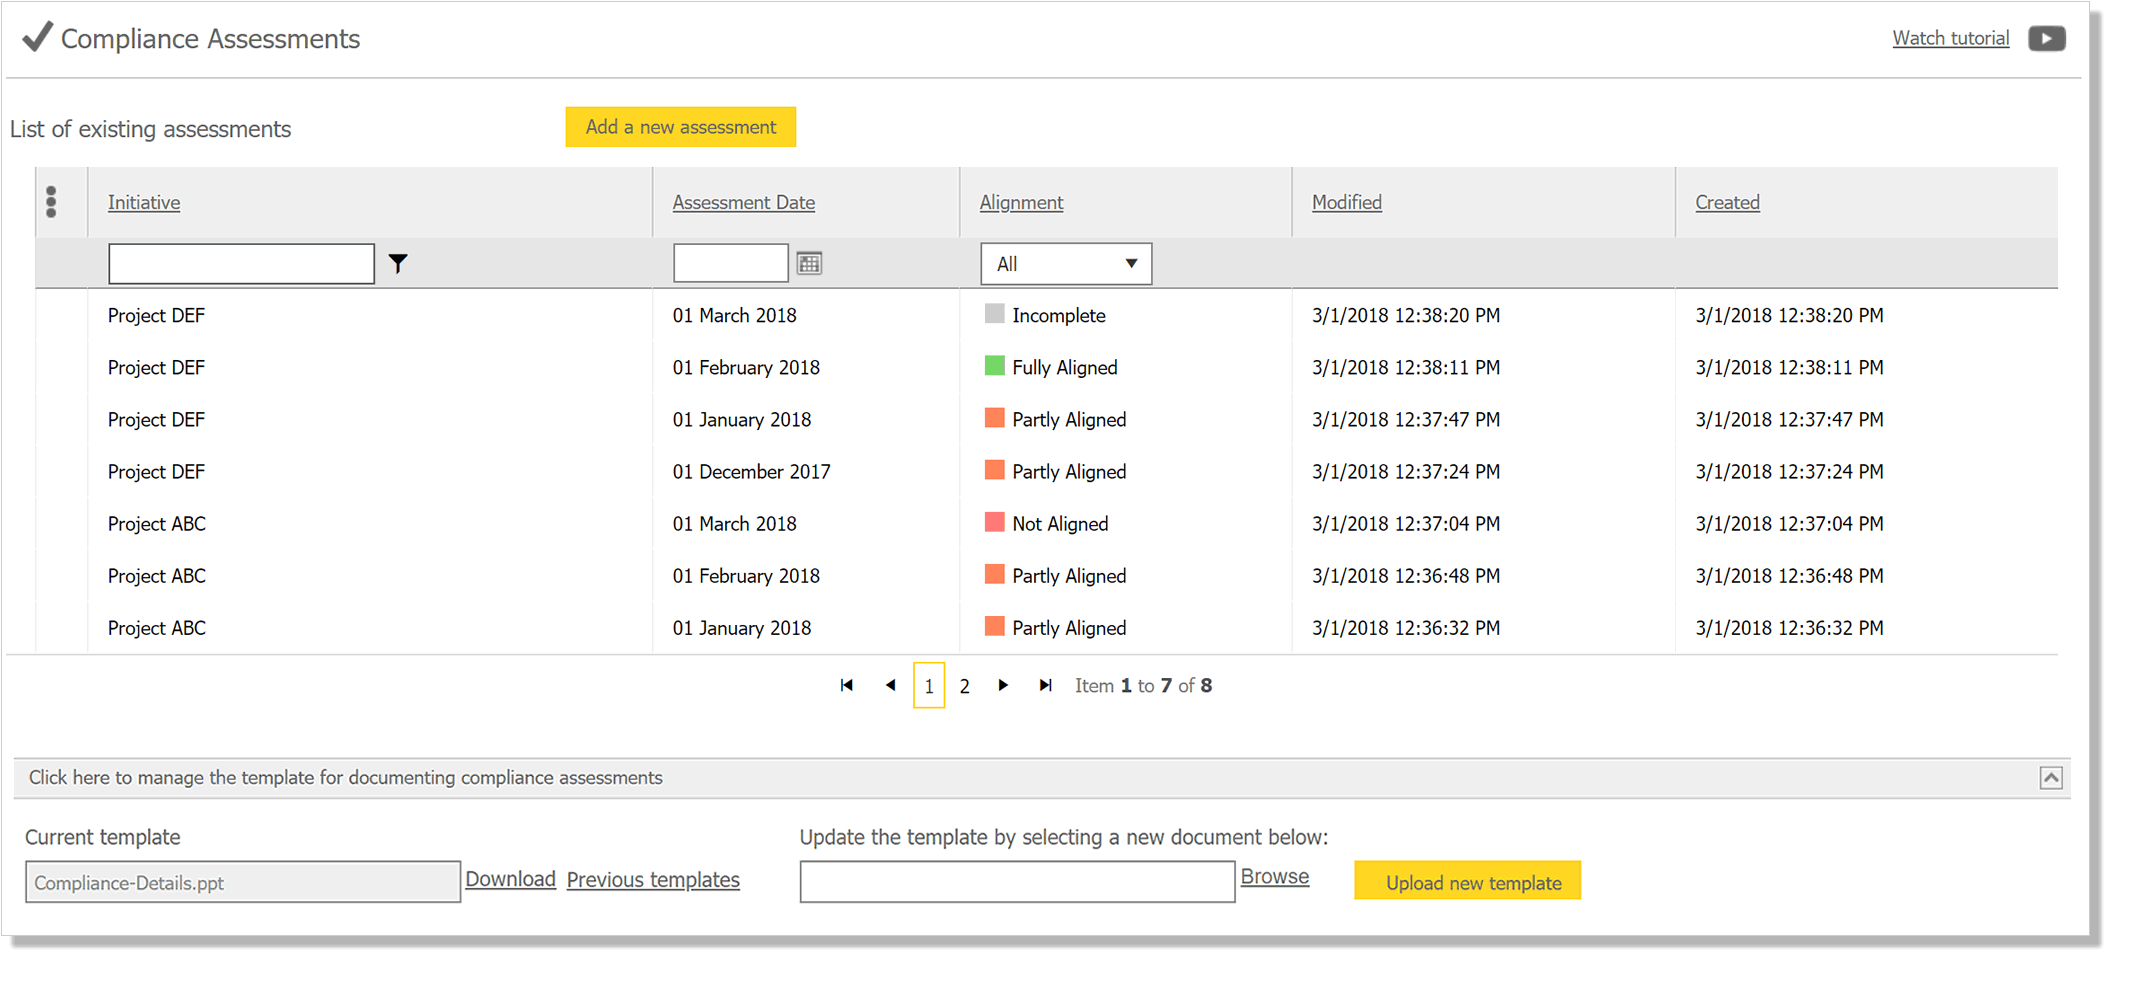Go to next page arrow
The height and width of the screenshot is (1000, 2140).
(1003, 685)
